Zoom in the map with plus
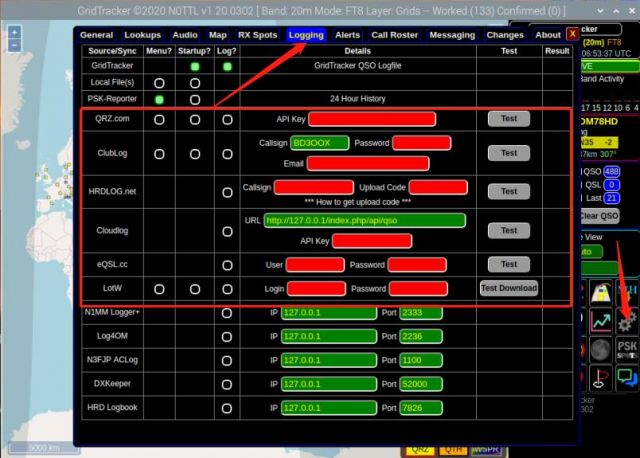Image resolution: width=640 pixels, height=458 pixels. pos(14,32)
